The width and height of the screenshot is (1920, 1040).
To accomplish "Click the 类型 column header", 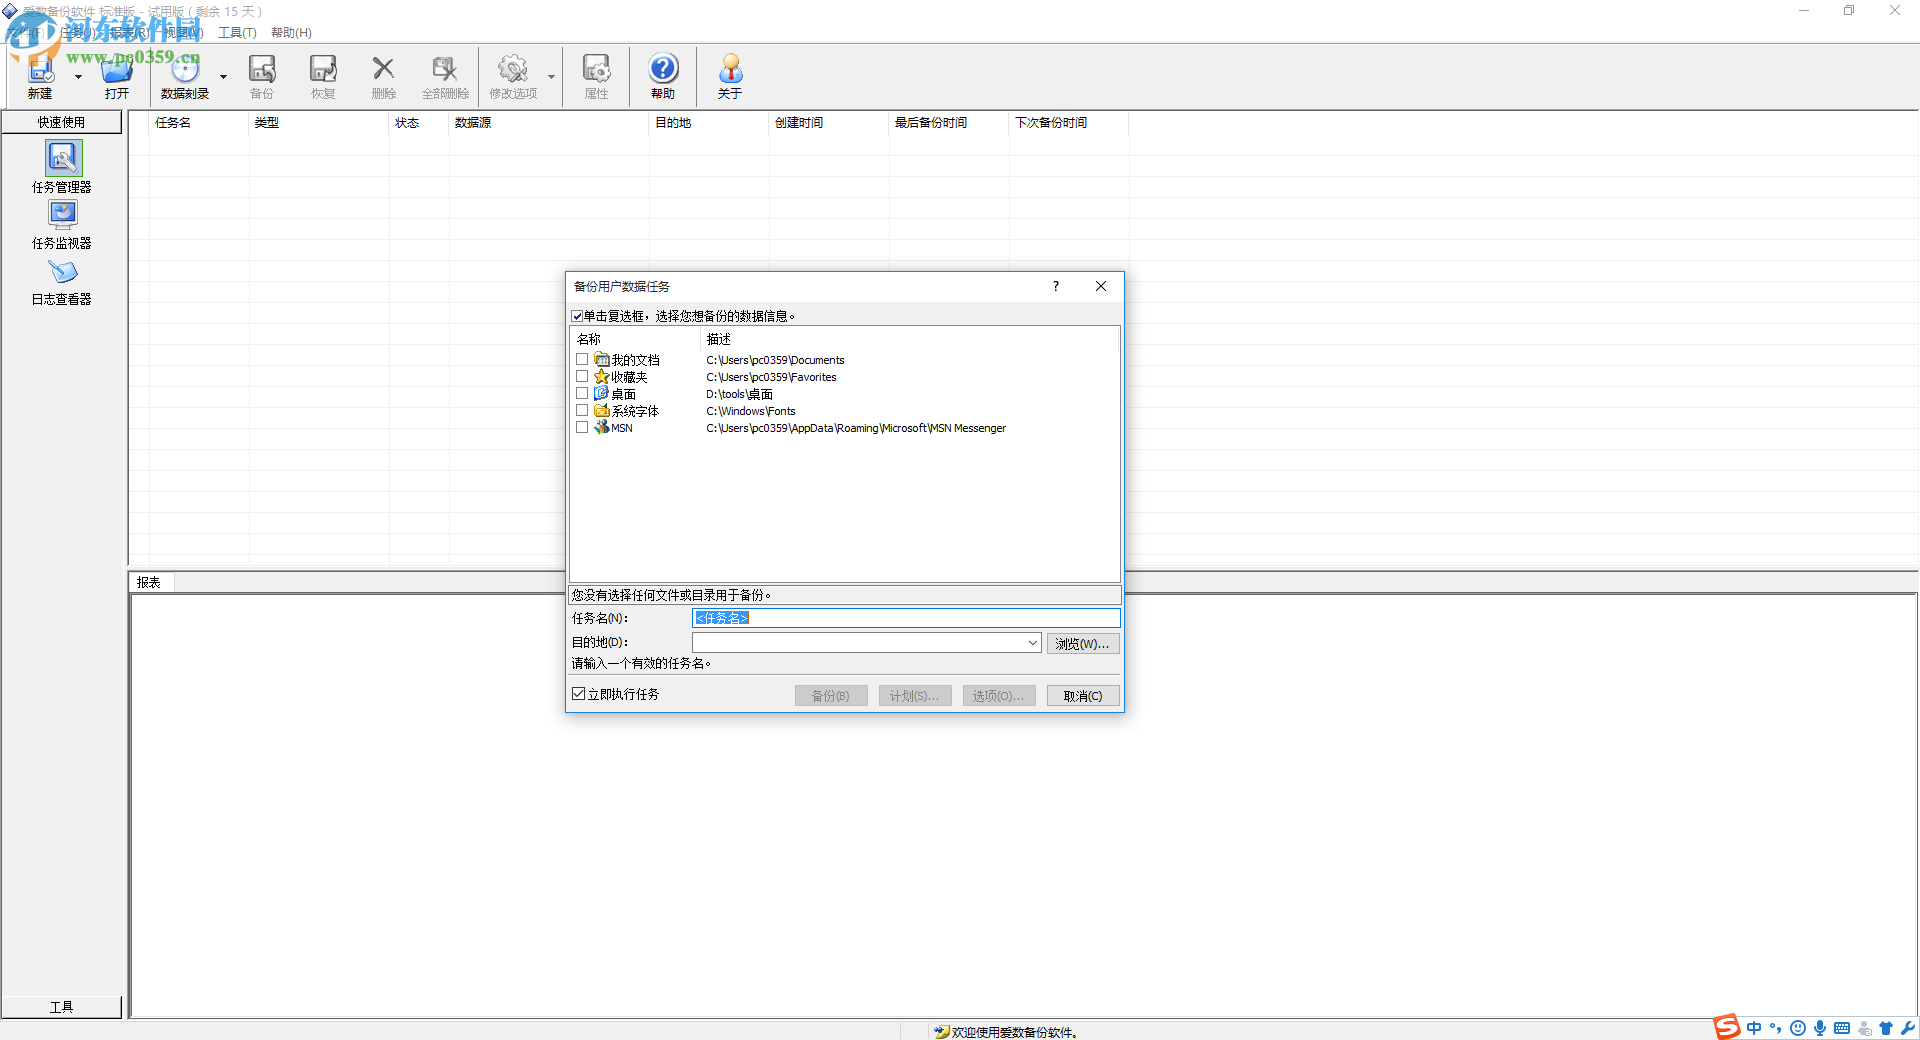I will (319, 122).
